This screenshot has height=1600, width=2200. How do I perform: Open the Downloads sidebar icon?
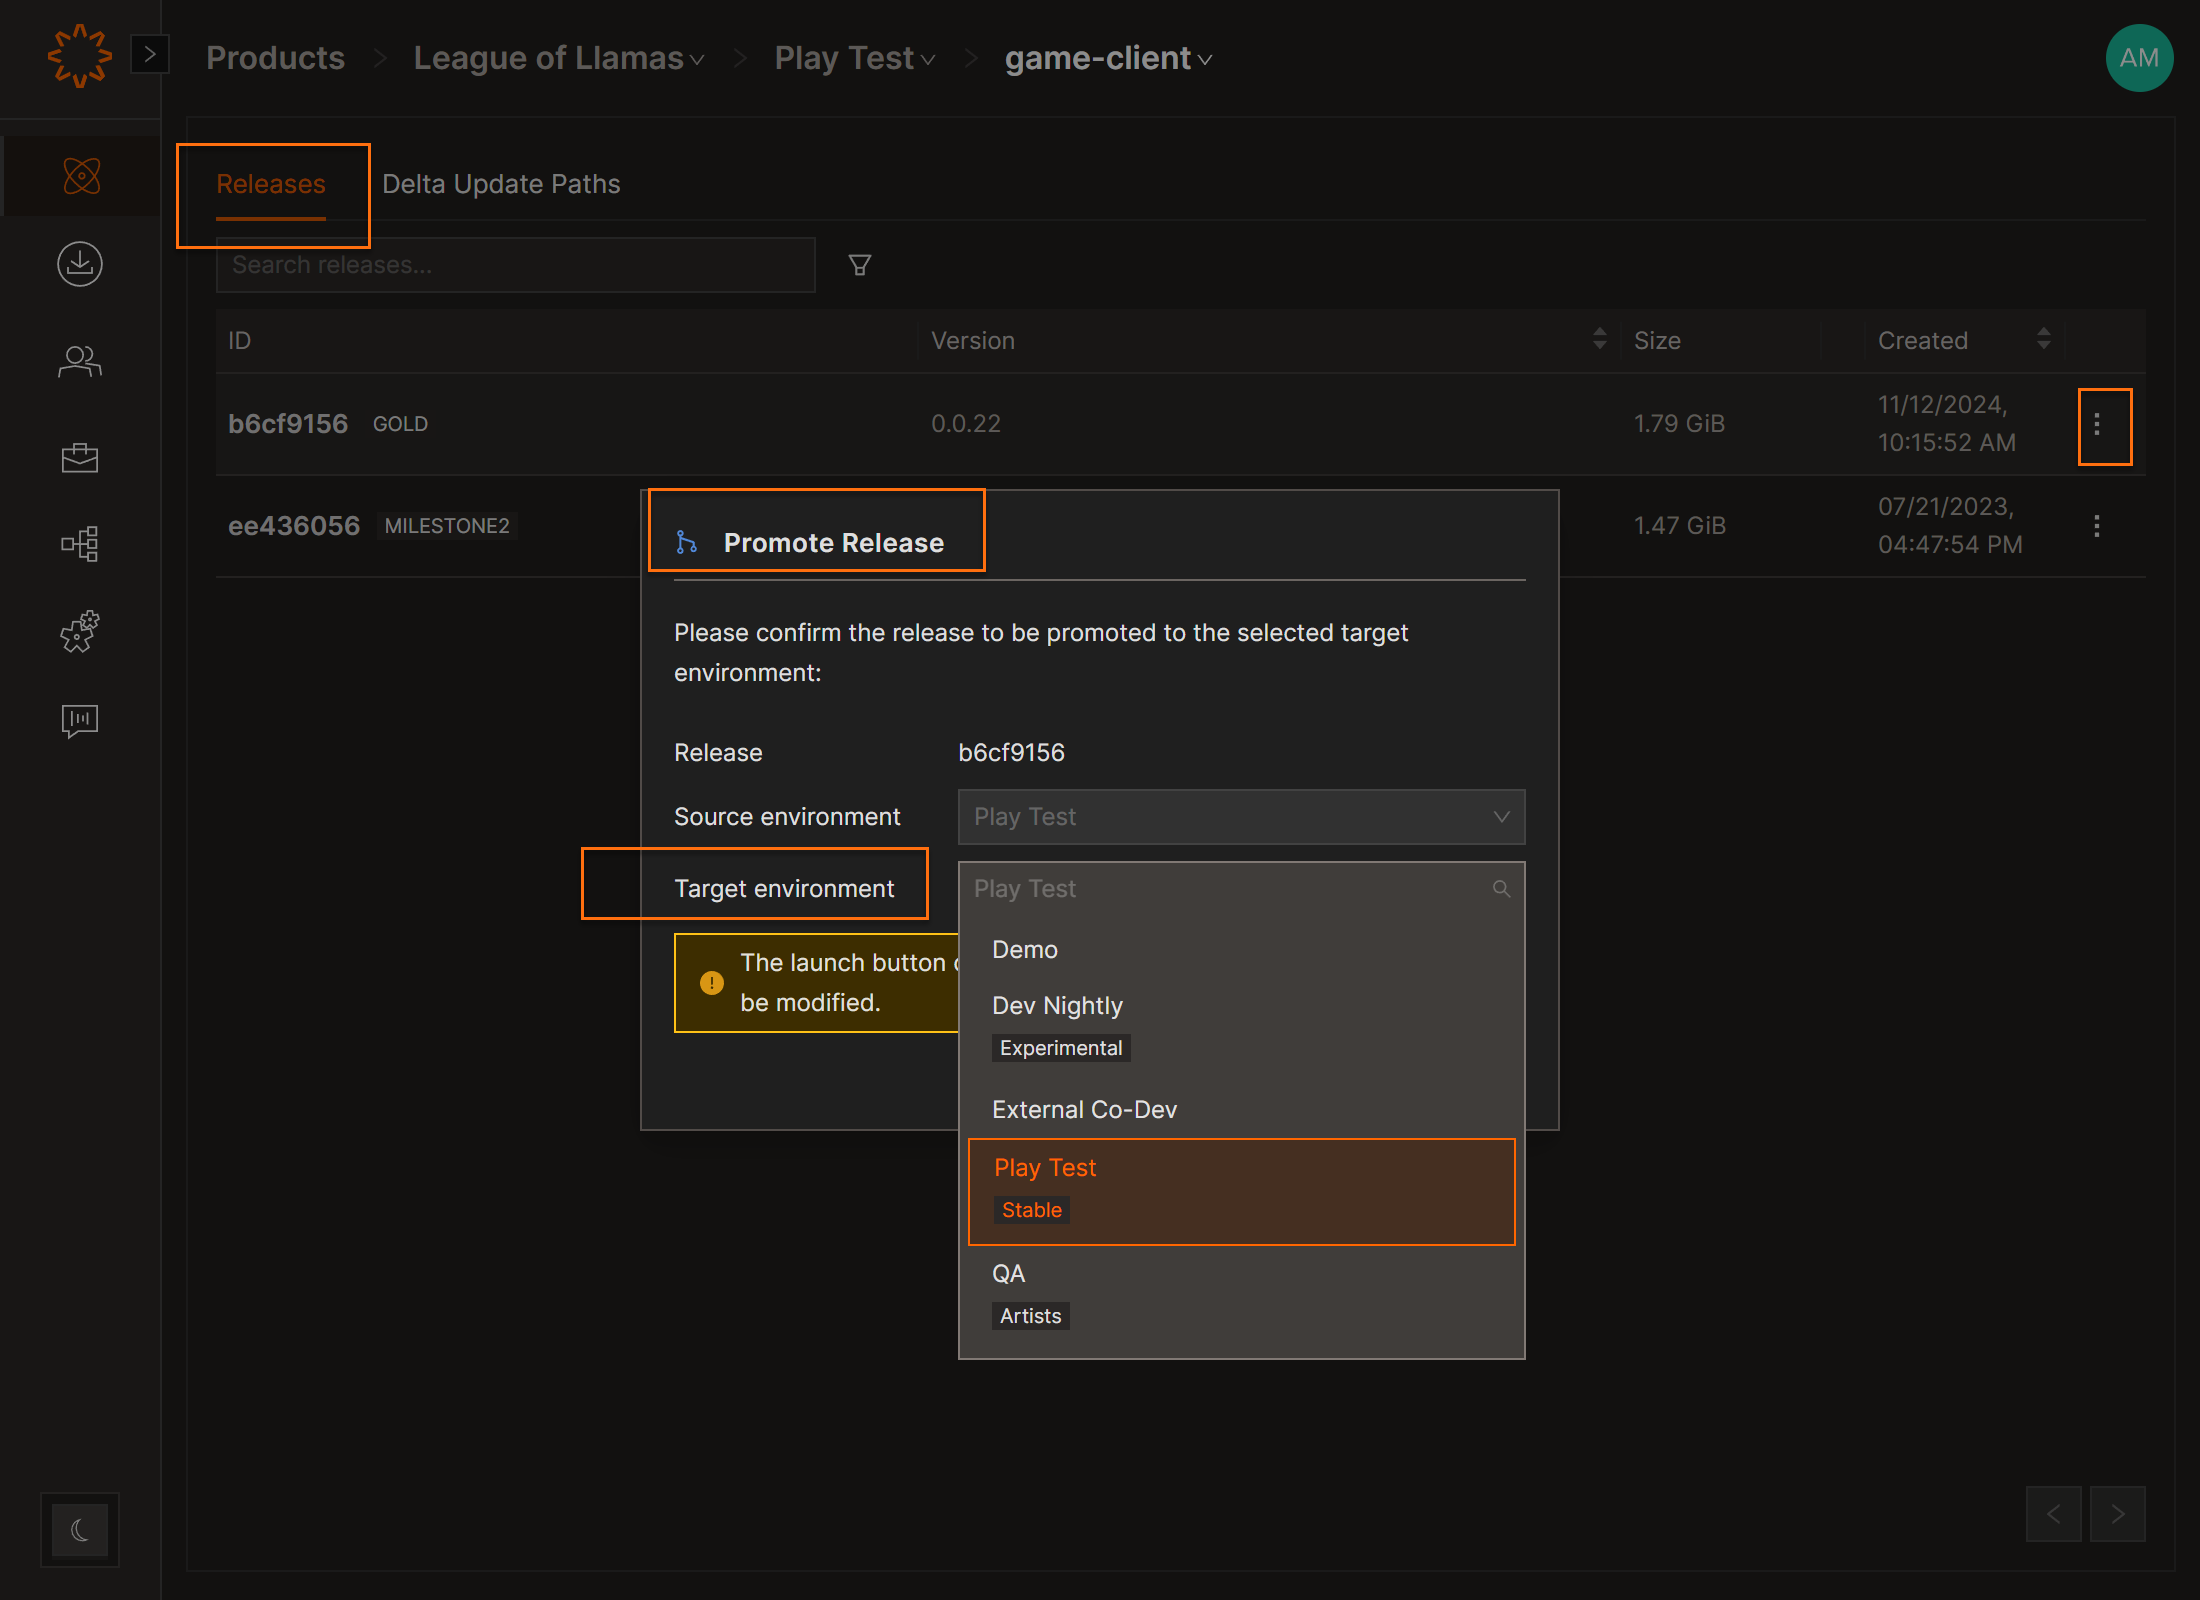pyautogui.click(x=80, y=264)
